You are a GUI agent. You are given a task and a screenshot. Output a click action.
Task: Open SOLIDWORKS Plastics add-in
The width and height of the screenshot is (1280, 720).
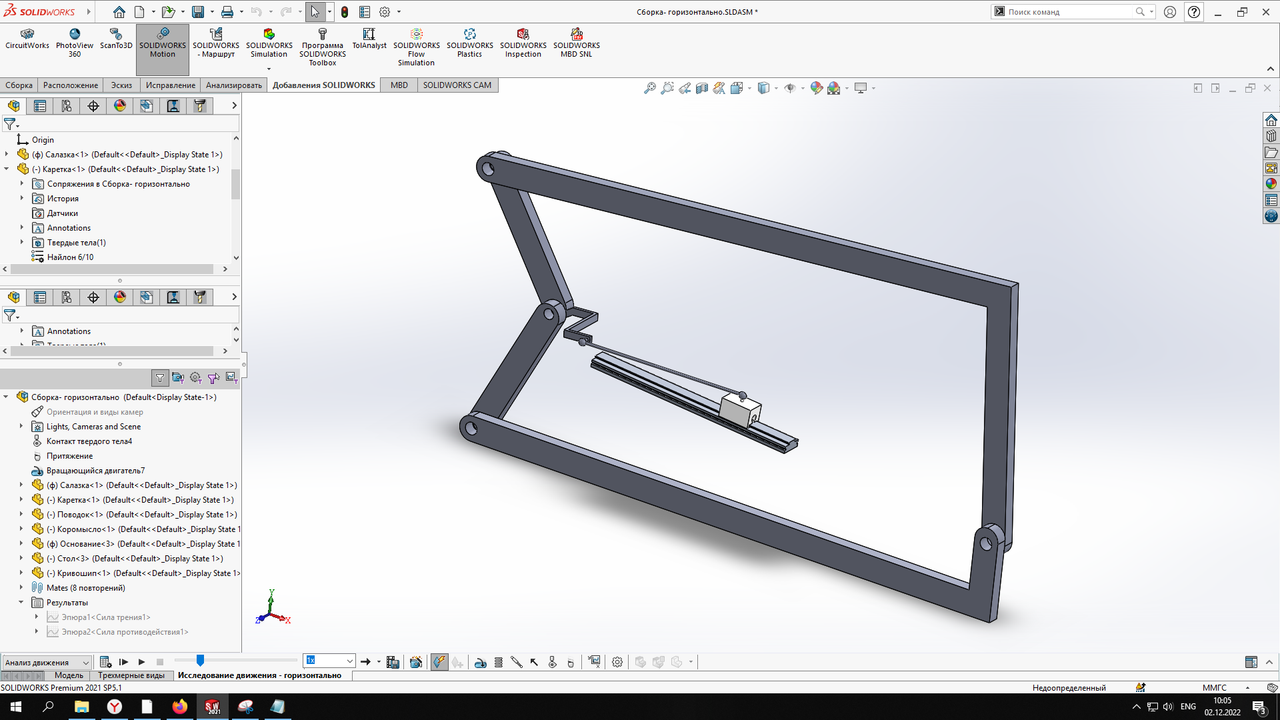click(469, 44)
